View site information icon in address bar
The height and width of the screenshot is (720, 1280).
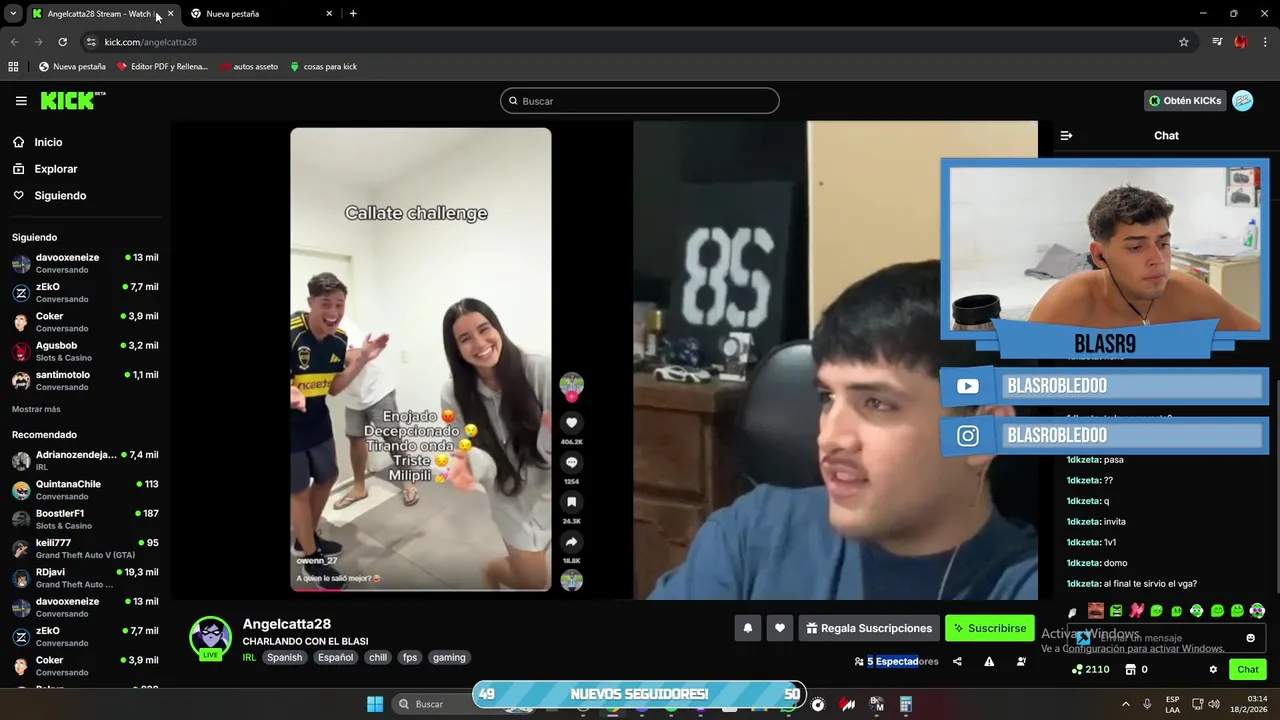(91, 42)
